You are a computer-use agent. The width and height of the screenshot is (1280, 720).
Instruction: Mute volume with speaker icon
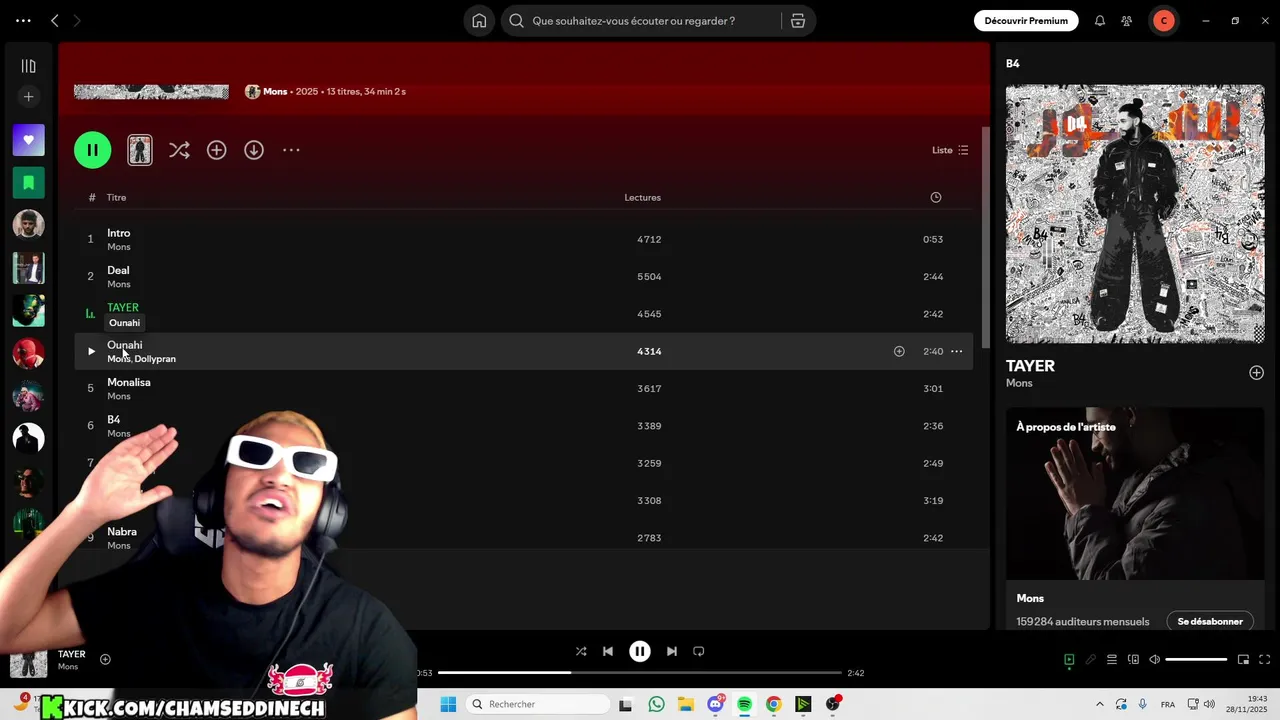click(1155, 659)
